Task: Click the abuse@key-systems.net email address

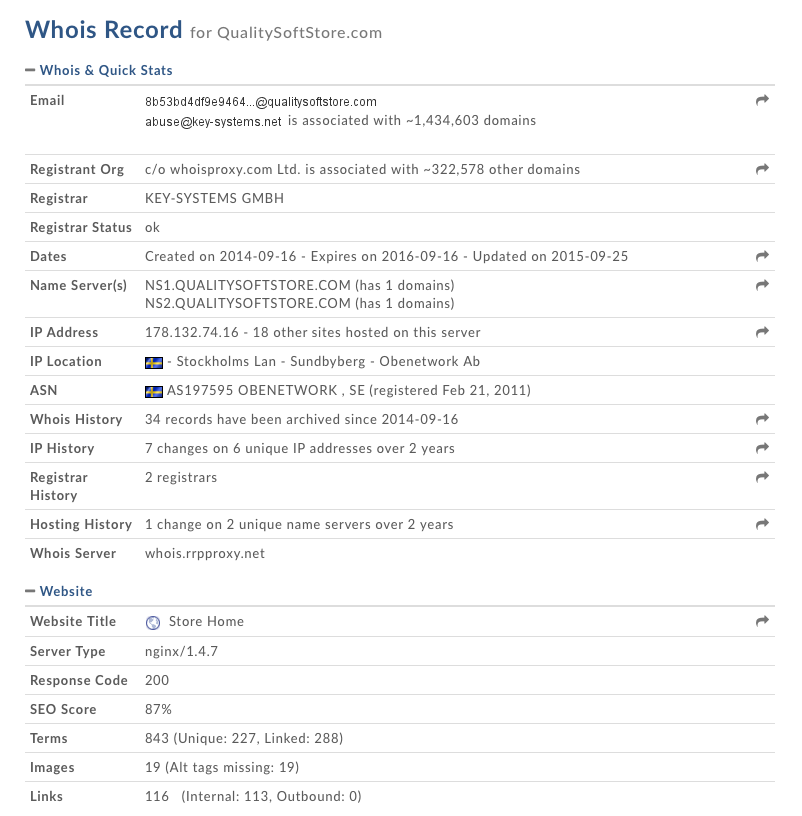Action: (213, 121)
